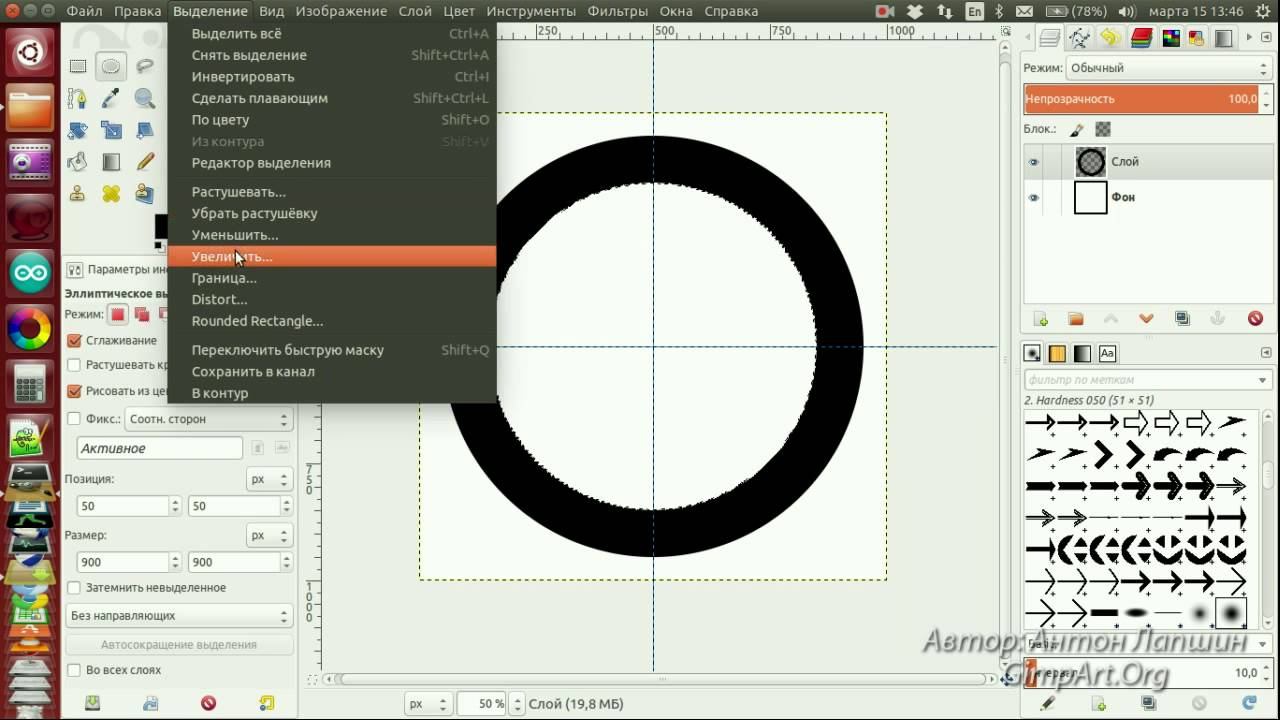
Task: Open the Режим Обычный layer mode dropdown
Action: pos(1168,68)
